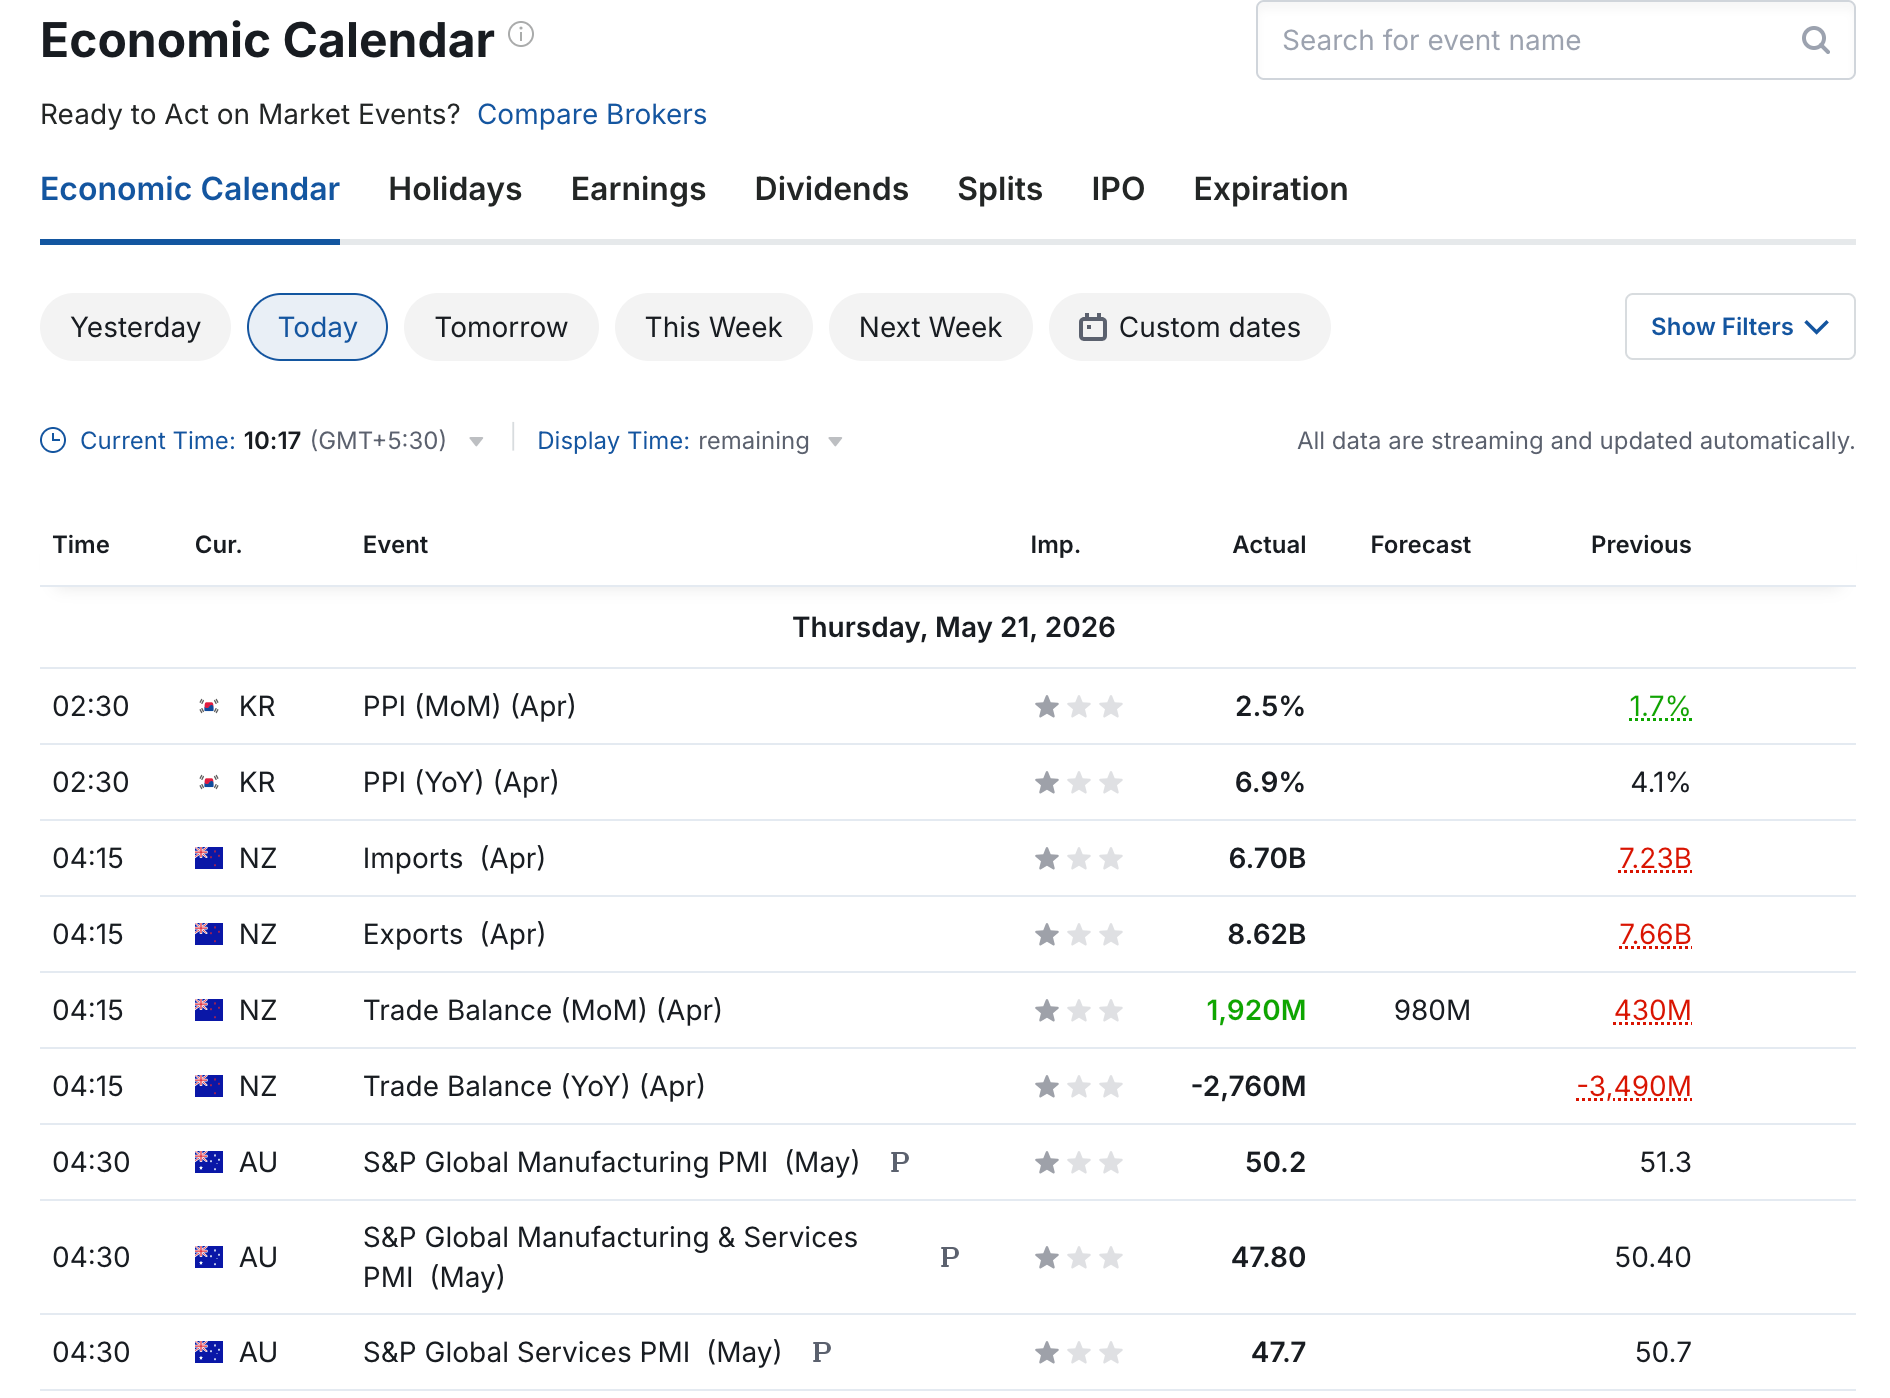Open the Trade Balance (YoY) (Apr) event
The image size is (1890, 1398).
coord(534,1086)
